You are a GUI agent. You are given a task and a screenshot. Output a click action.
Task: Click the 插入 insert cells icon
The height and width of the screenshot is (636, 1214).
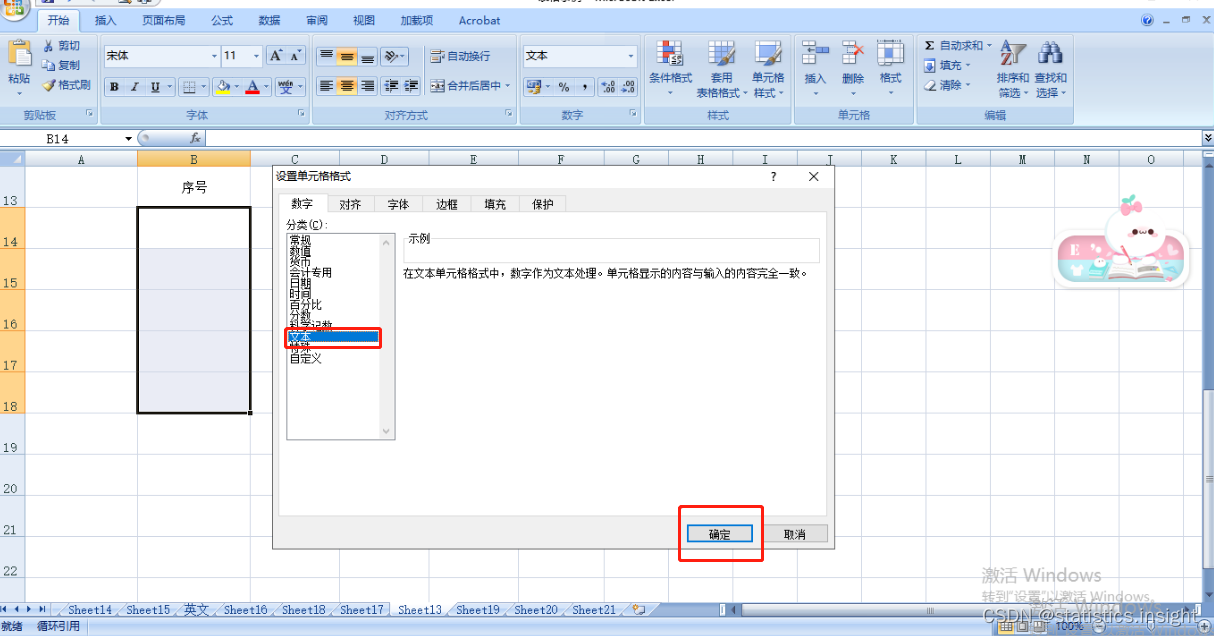816,53
